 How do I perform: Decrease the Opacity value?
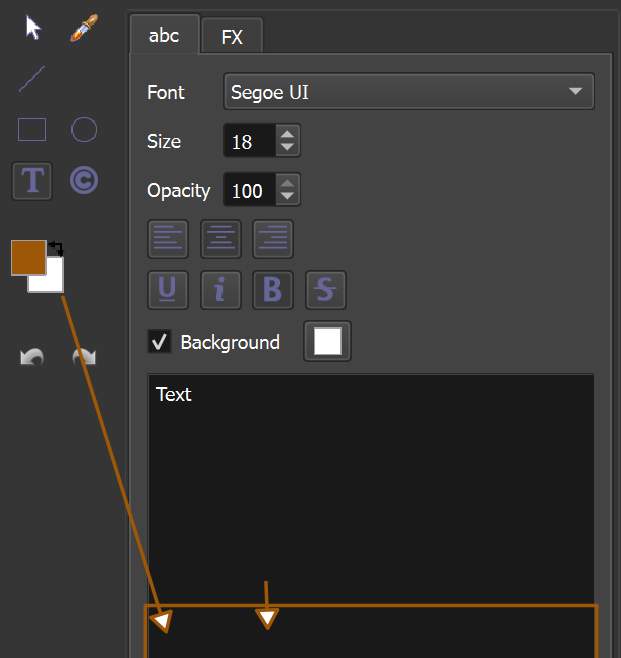(x=287, y=196)
